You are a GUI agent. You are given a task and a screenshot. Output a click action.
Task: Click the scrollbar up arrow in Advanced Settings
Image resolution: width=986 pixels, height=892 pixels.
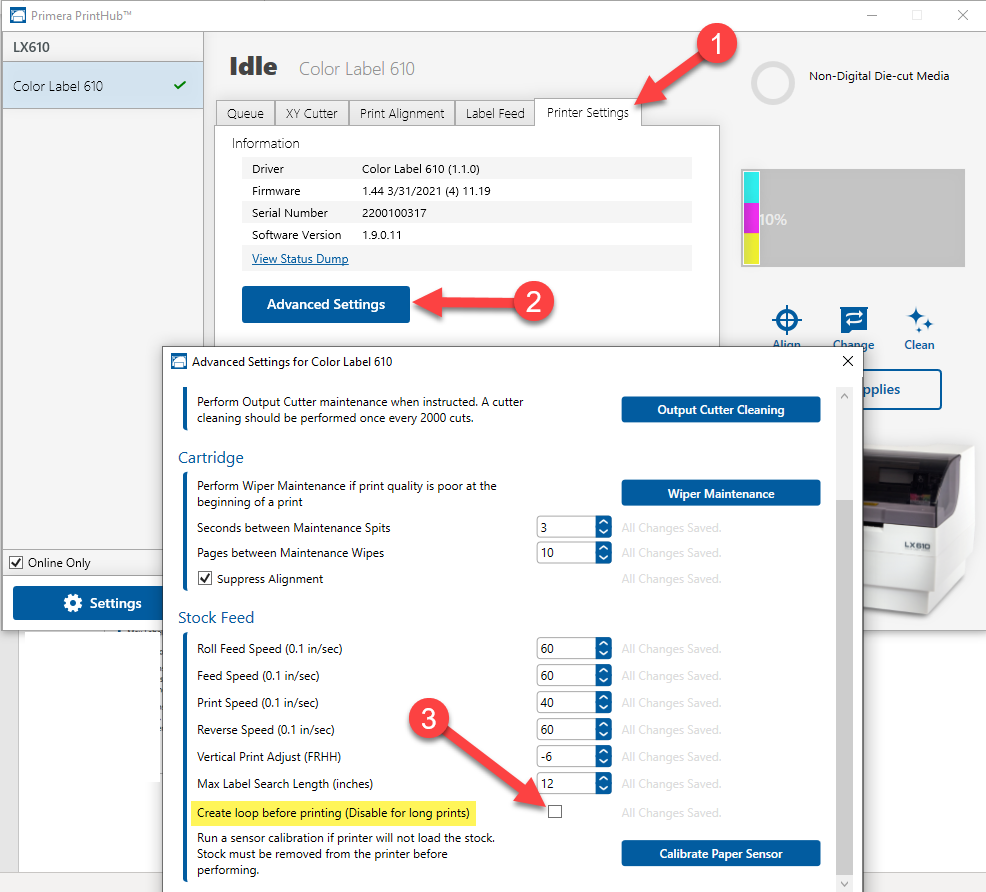coord(845,396)
